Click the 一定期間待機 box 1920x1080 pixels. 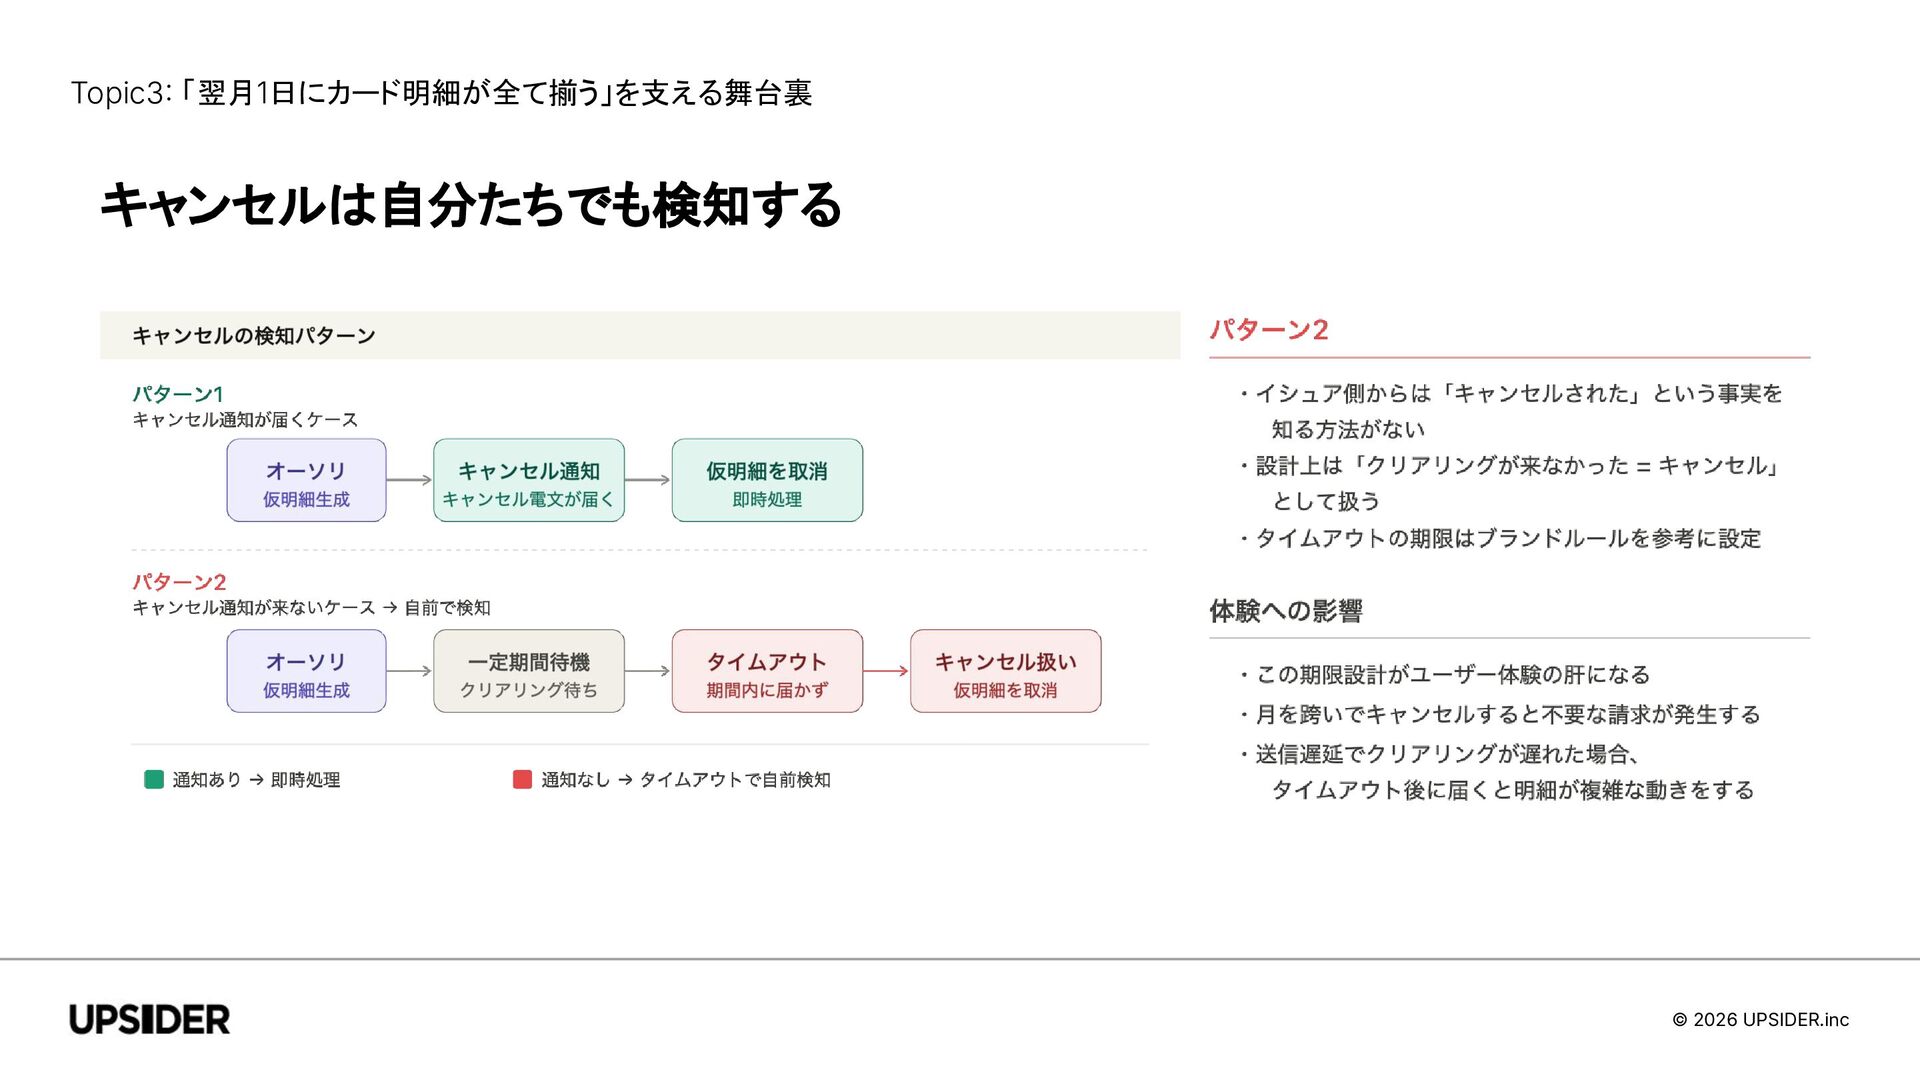(528, 671)
